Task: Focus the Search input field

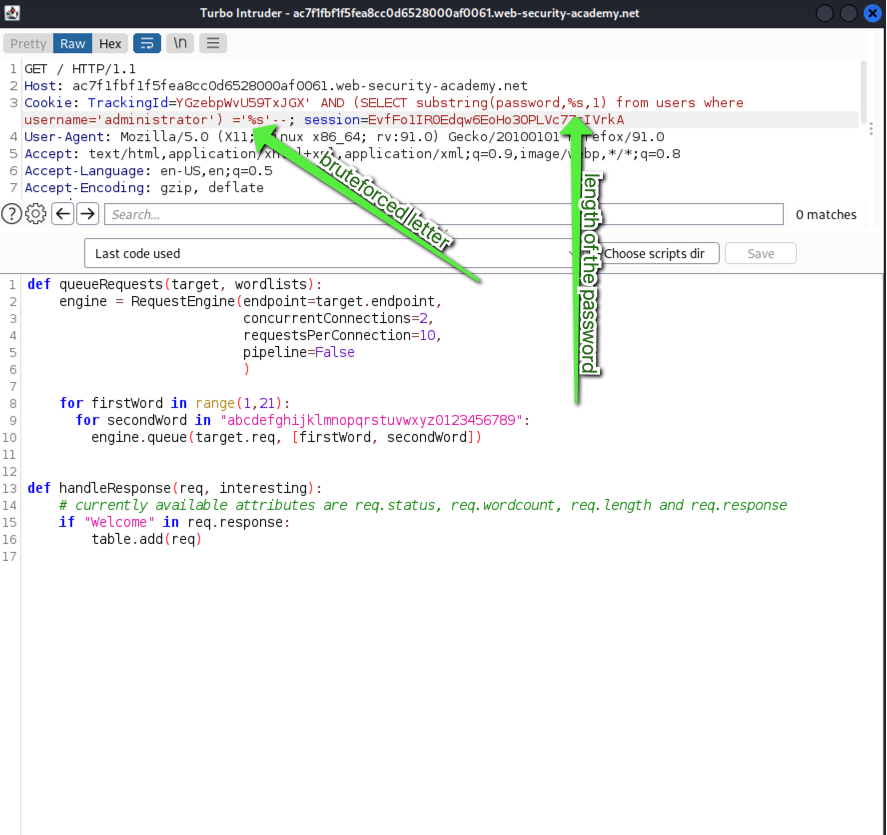Action: pyautogui.click(x=444, y=214)
